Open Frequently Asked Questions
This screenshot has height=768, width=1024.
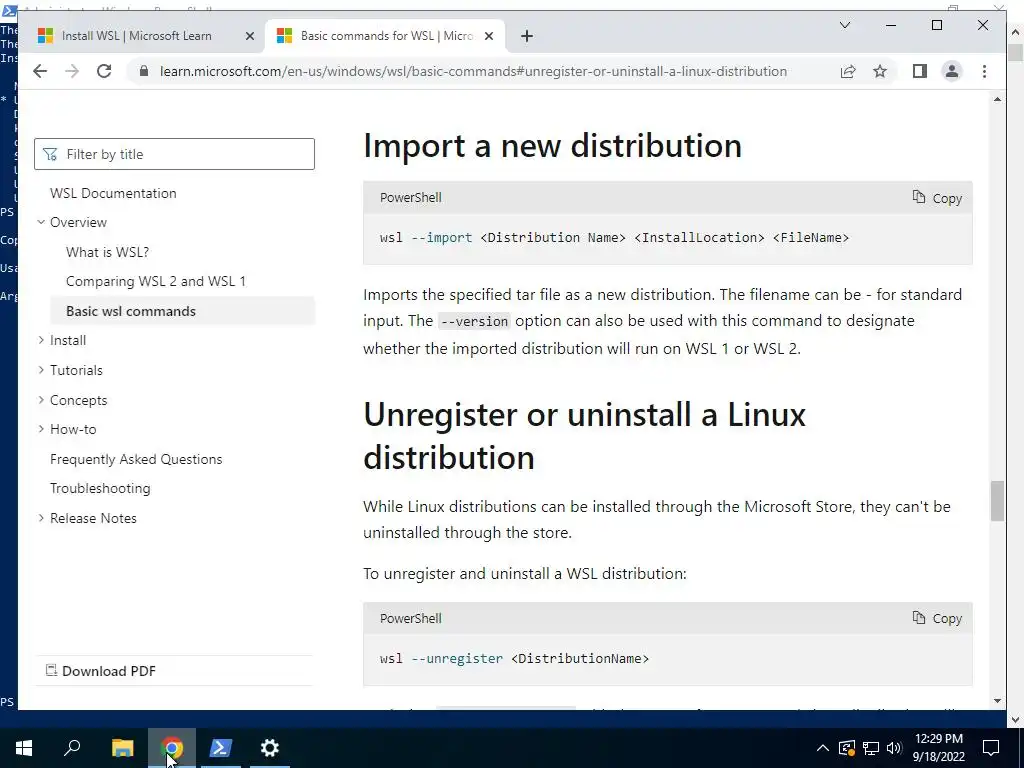click(136, 459)
